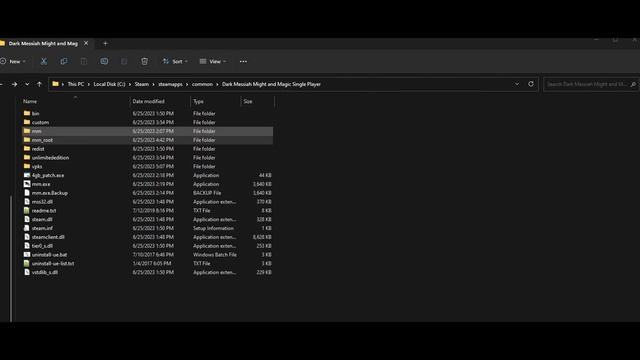Open the recent locations chevron

[27, 84]
